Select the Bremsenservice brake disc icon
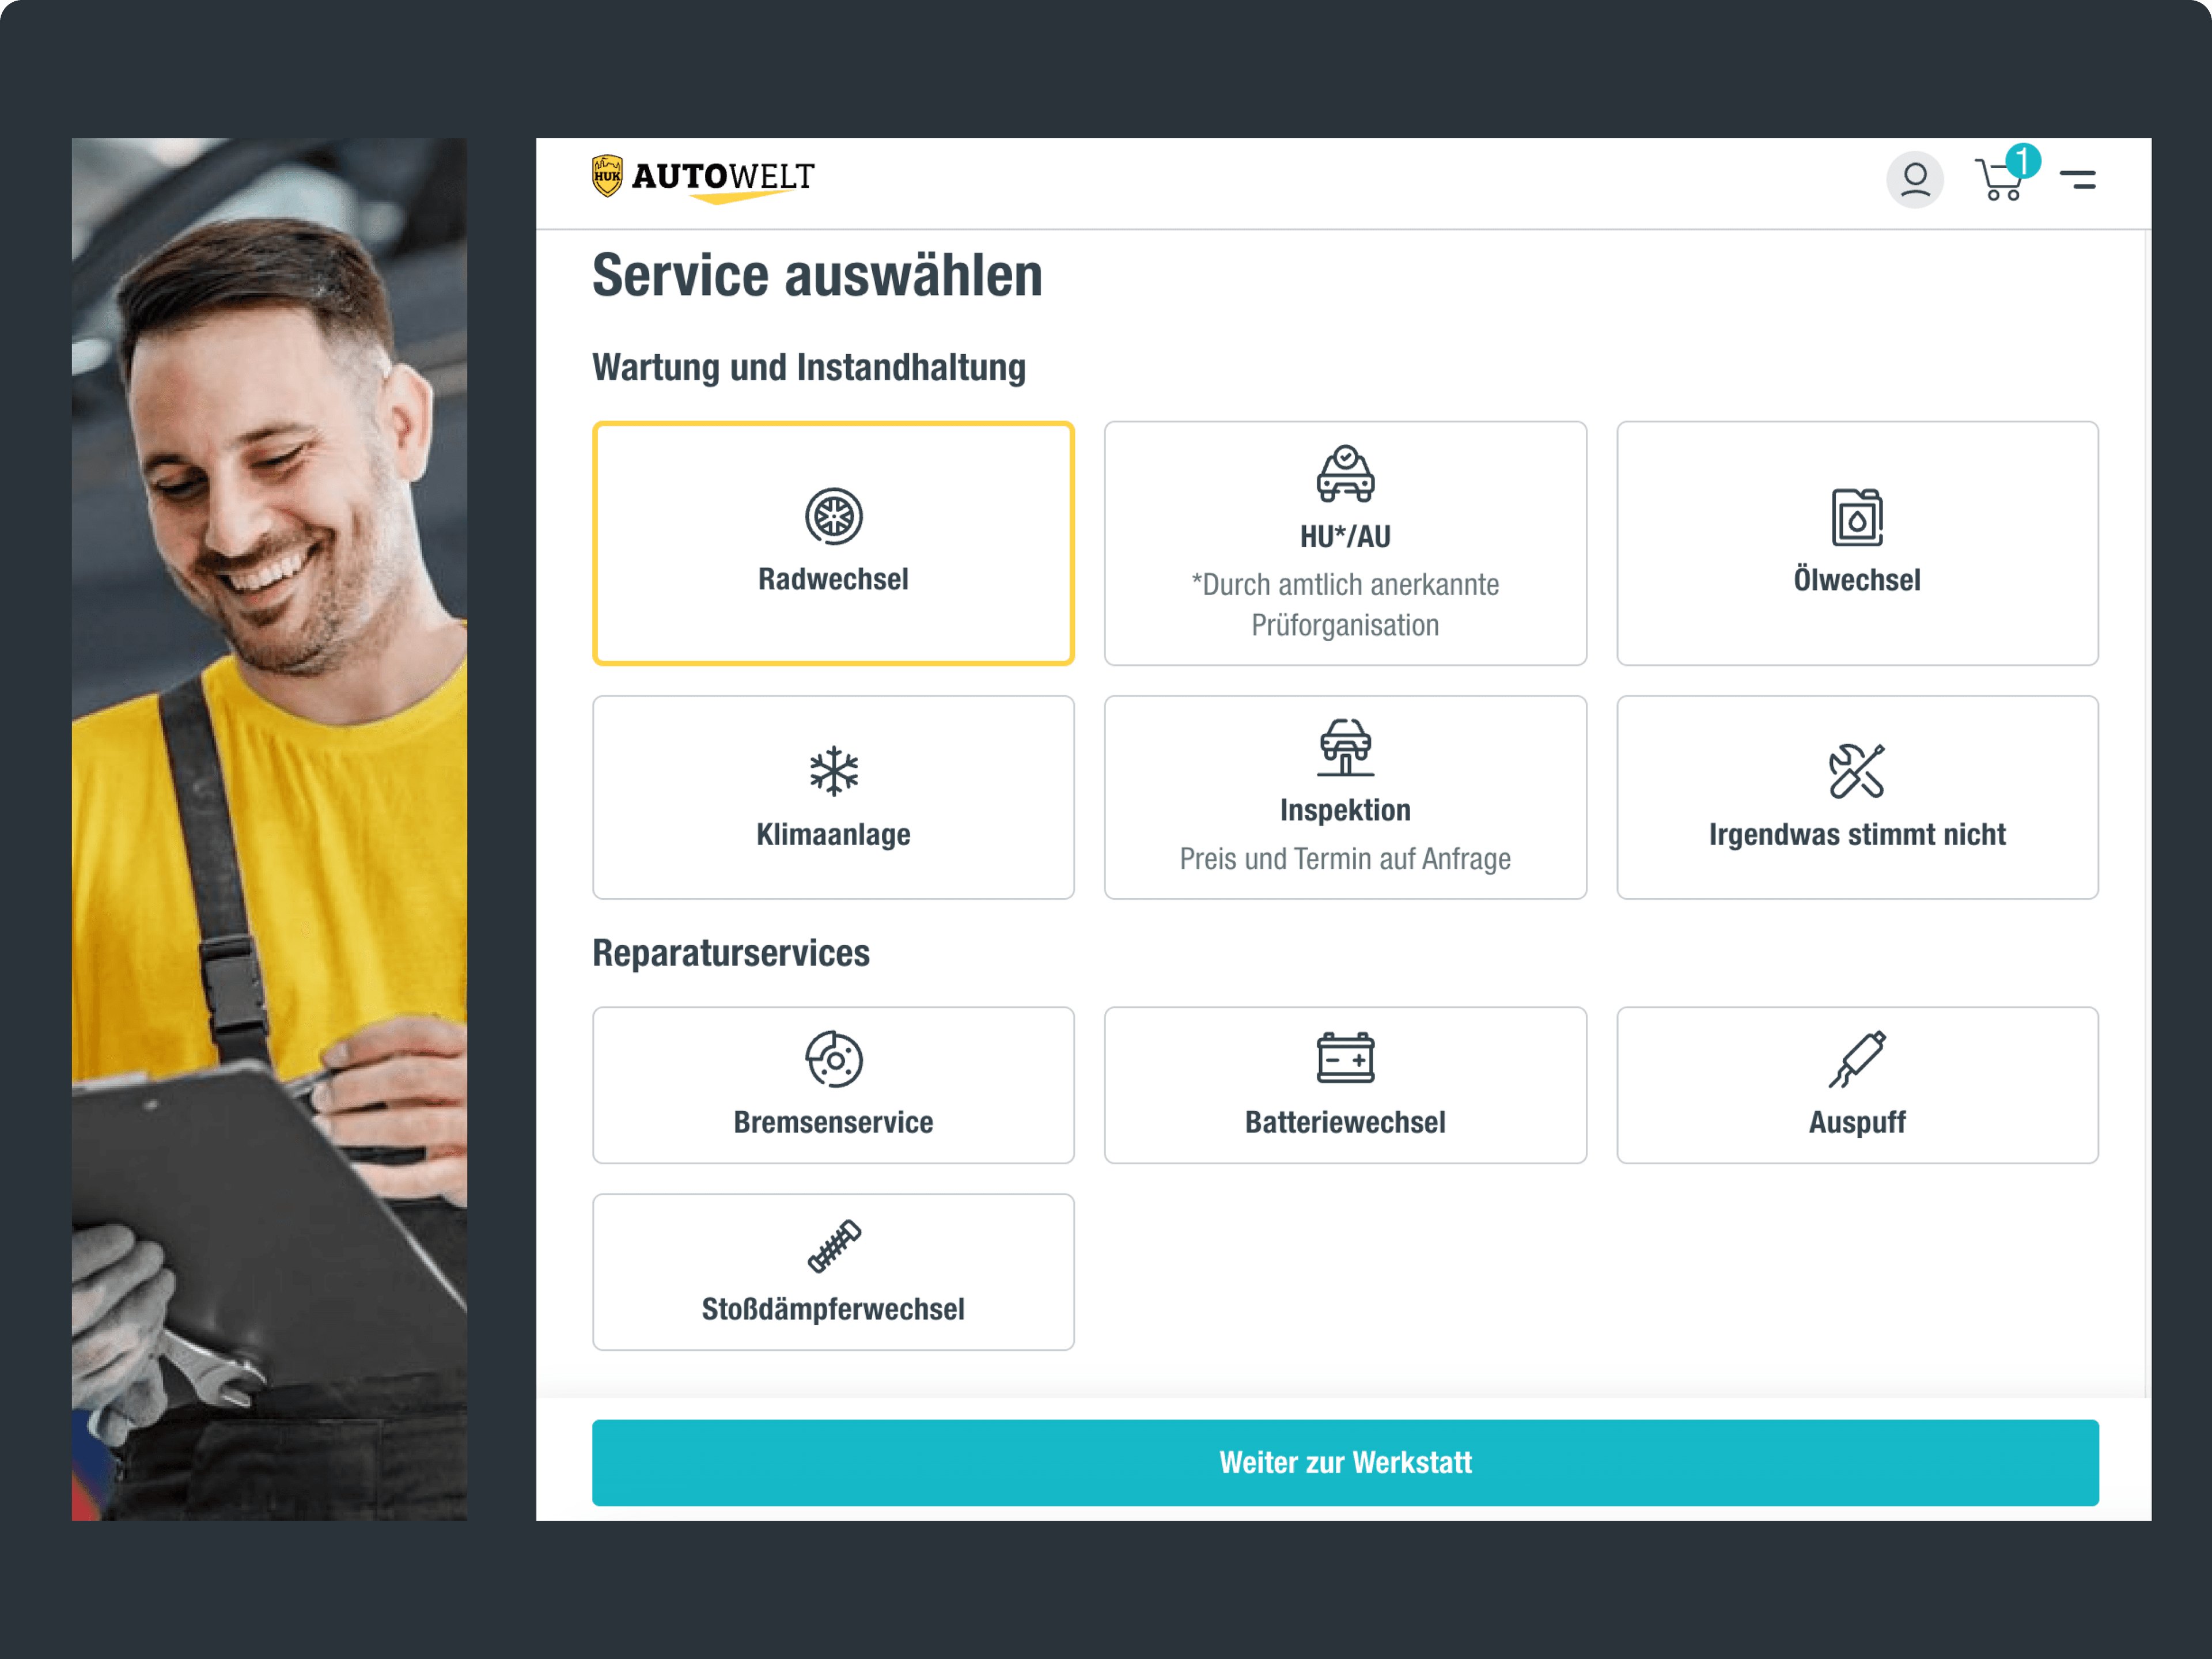Image resolution: width=2212 pixels, height=1659 pixels. pos(833,1059)
